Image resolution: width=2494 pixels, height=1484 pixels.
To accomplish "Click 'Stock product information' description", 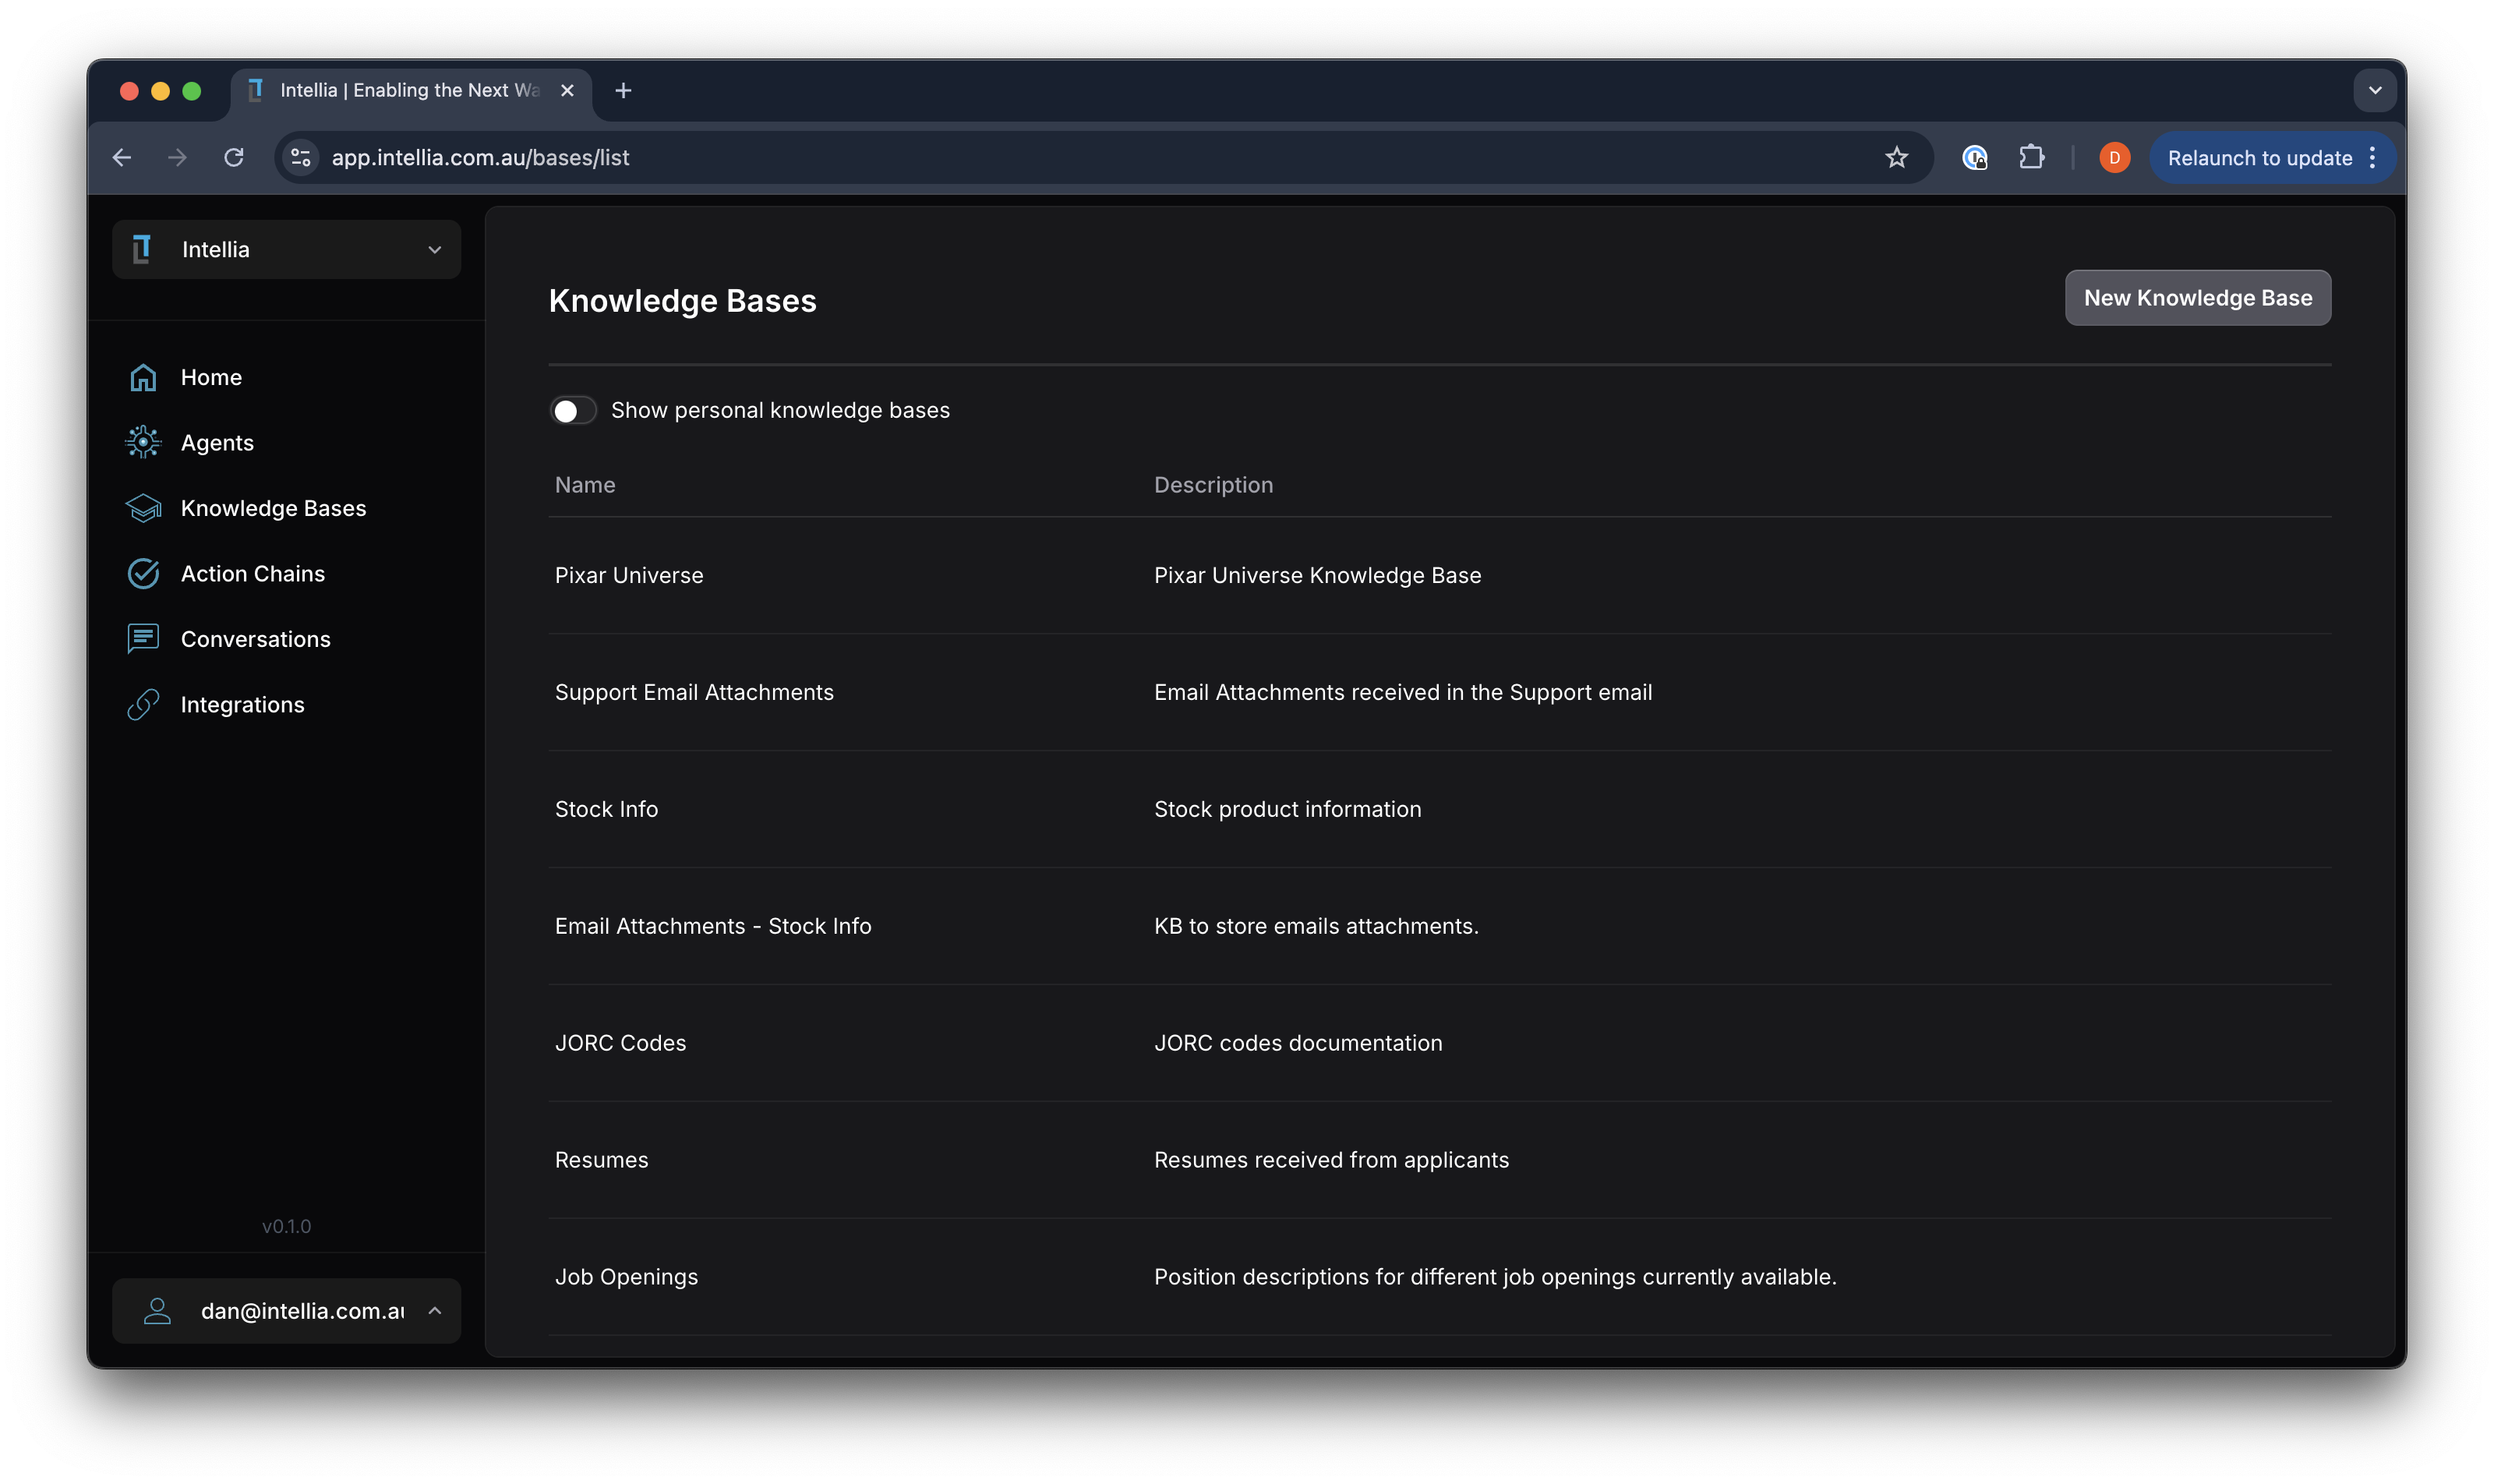I will point(1287,809).
